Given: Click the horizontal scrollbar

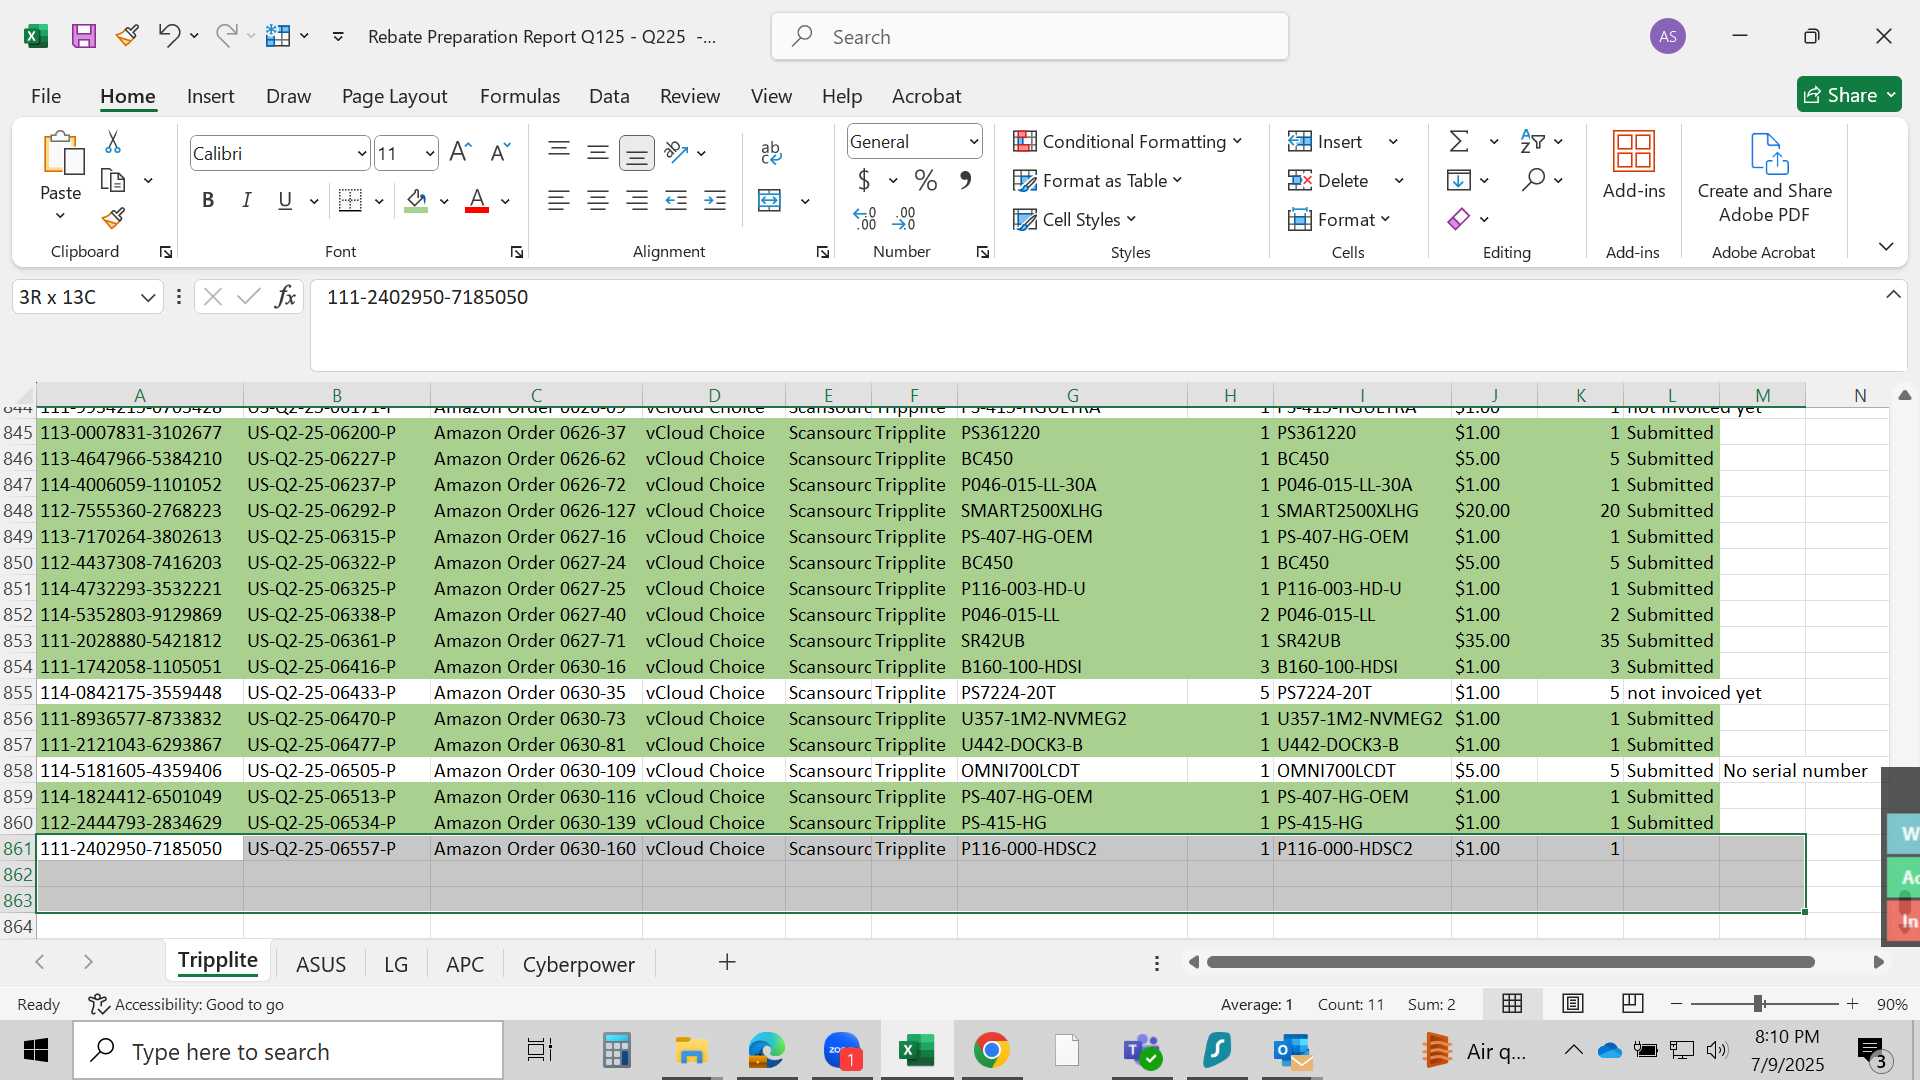Looking at the screenshot, I should click(x=1510, y=962).
